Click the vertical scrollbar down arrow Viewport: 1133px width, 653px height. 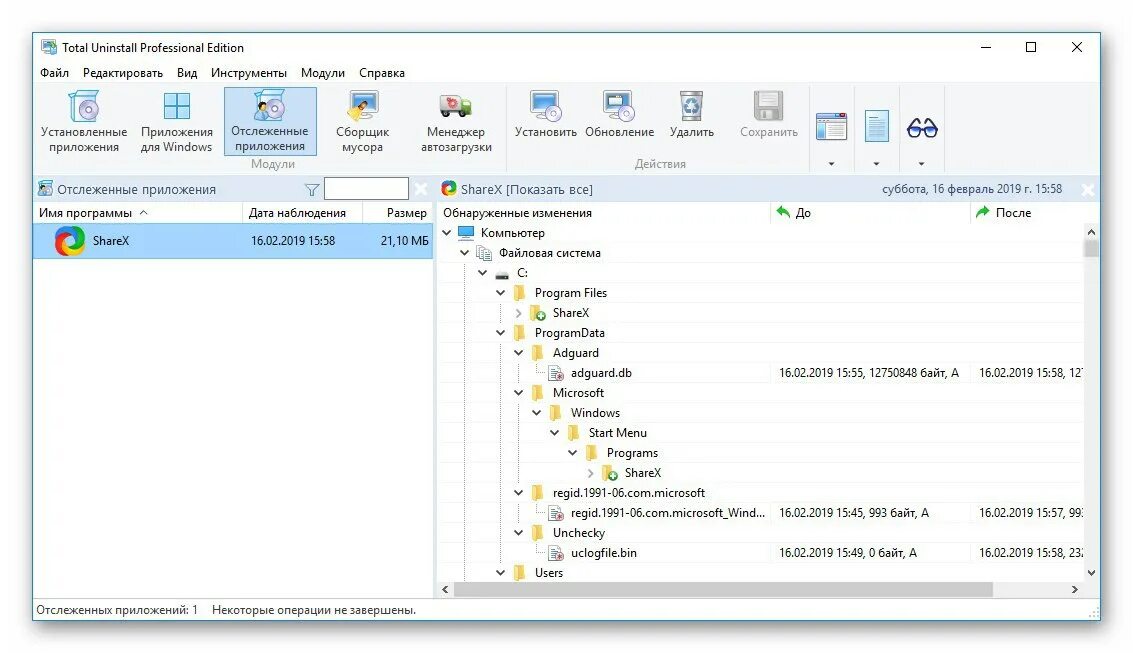1091,573
